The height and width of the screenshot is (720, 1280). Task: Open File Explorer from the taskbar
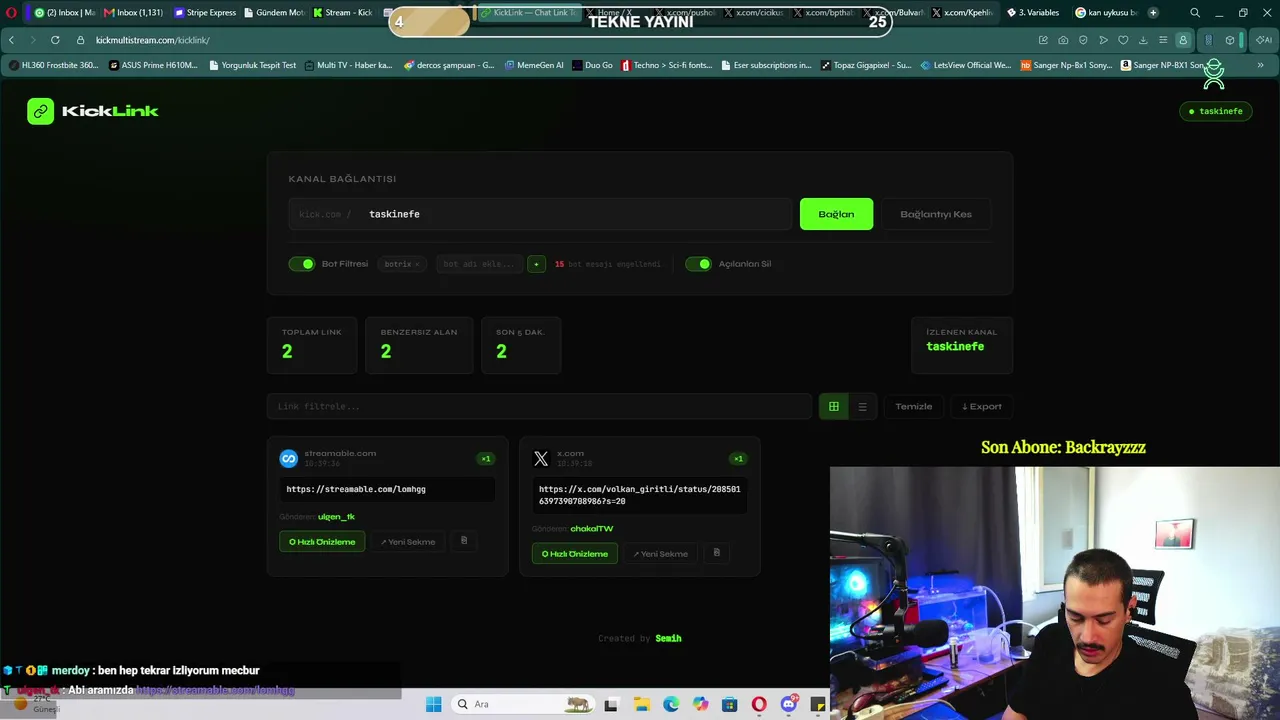641,704
